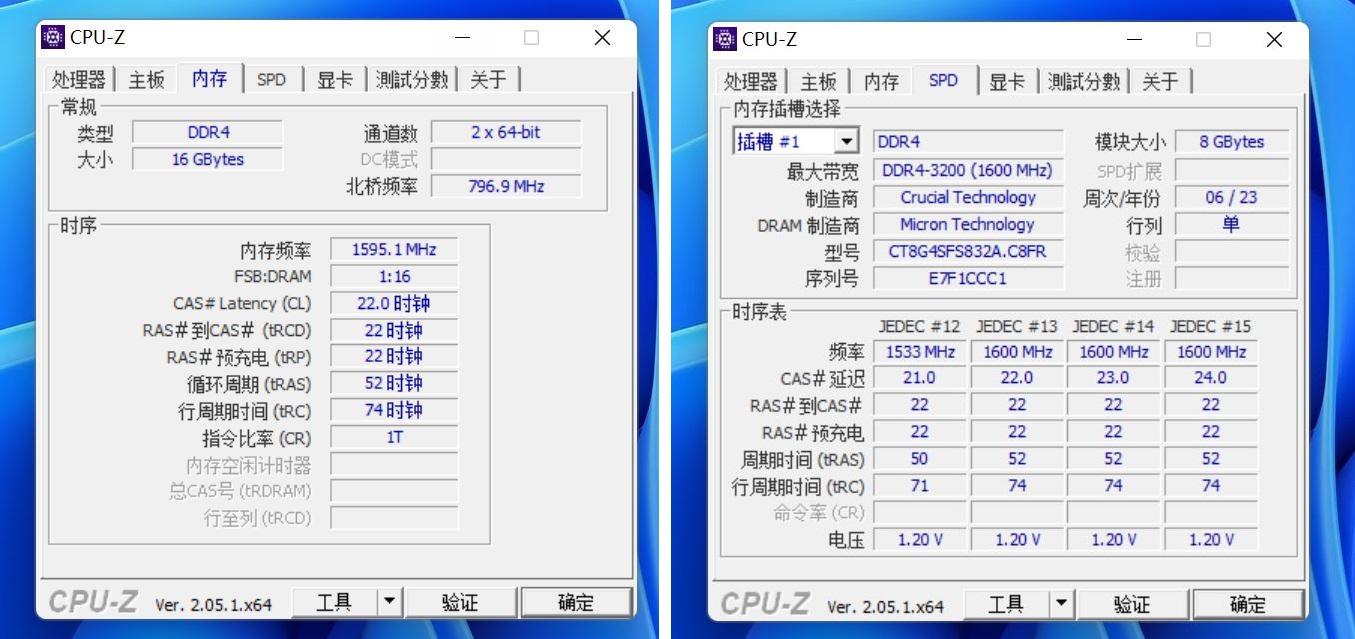Click the DDR4-3200 (1600 MHz) bandwidth value
1355x639 pixels.
coord(967,170)
